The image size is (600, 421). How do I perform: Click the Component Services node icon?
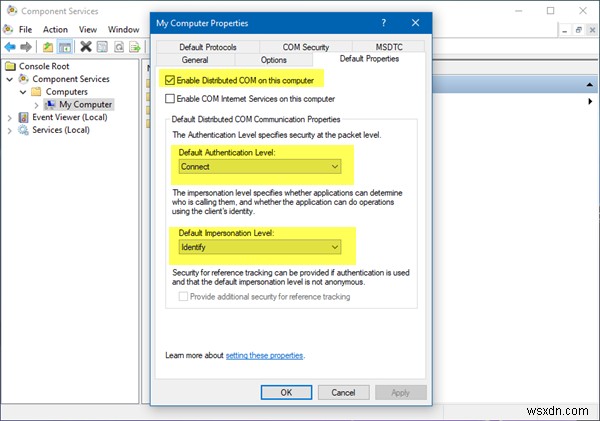[24, 79]
